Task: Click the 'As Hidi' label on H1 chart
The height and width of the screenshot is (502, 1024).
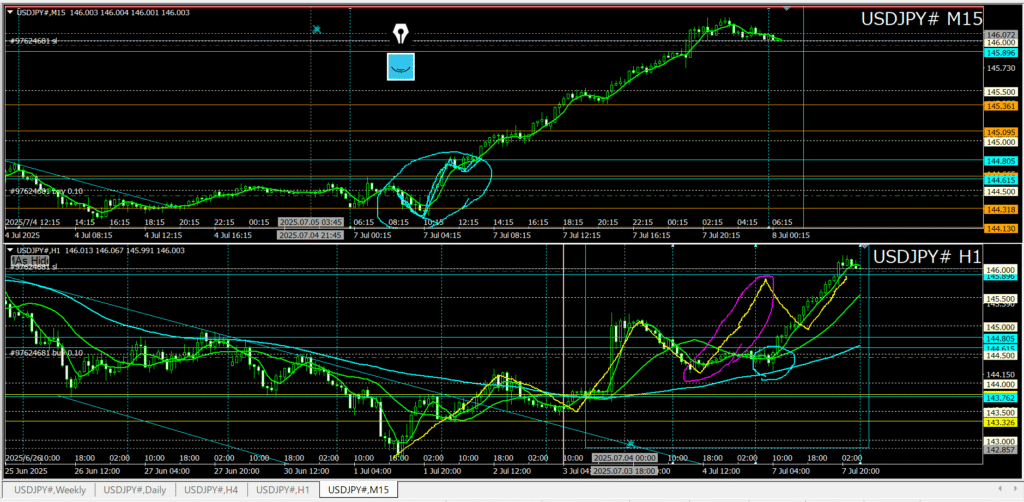Action: [x=30, y=260]
